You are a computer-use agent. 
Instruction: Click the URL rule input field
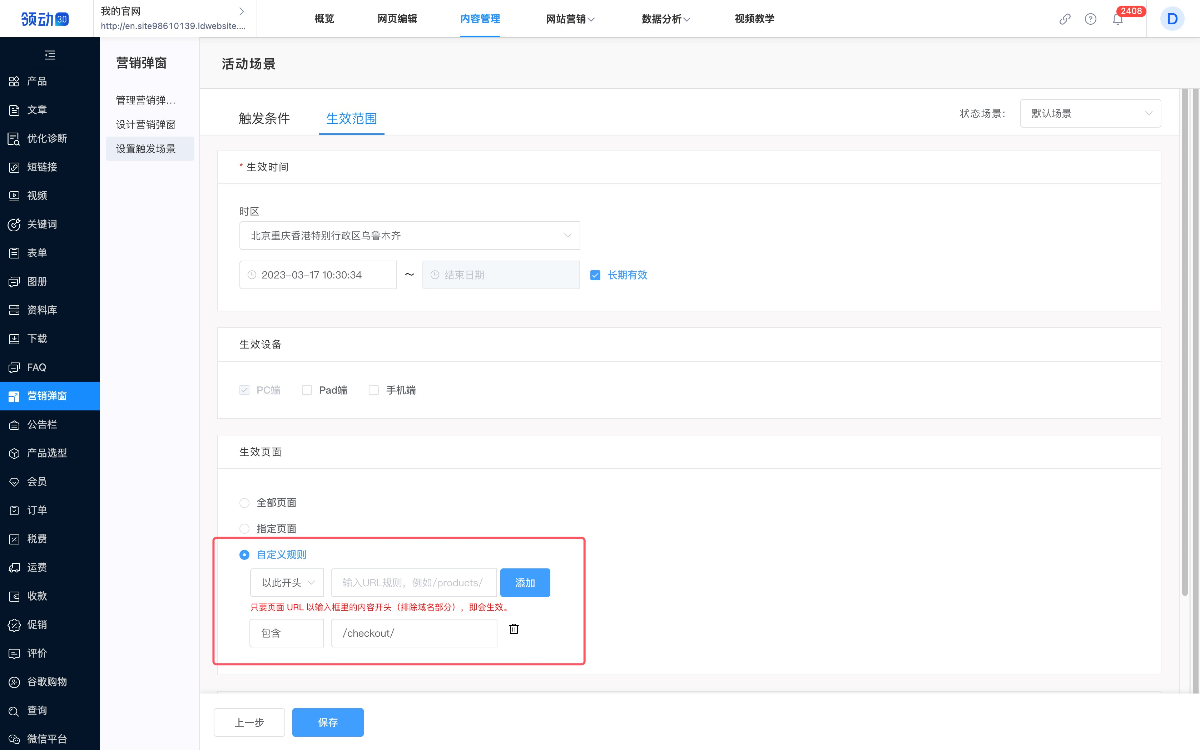coord(414,583)
